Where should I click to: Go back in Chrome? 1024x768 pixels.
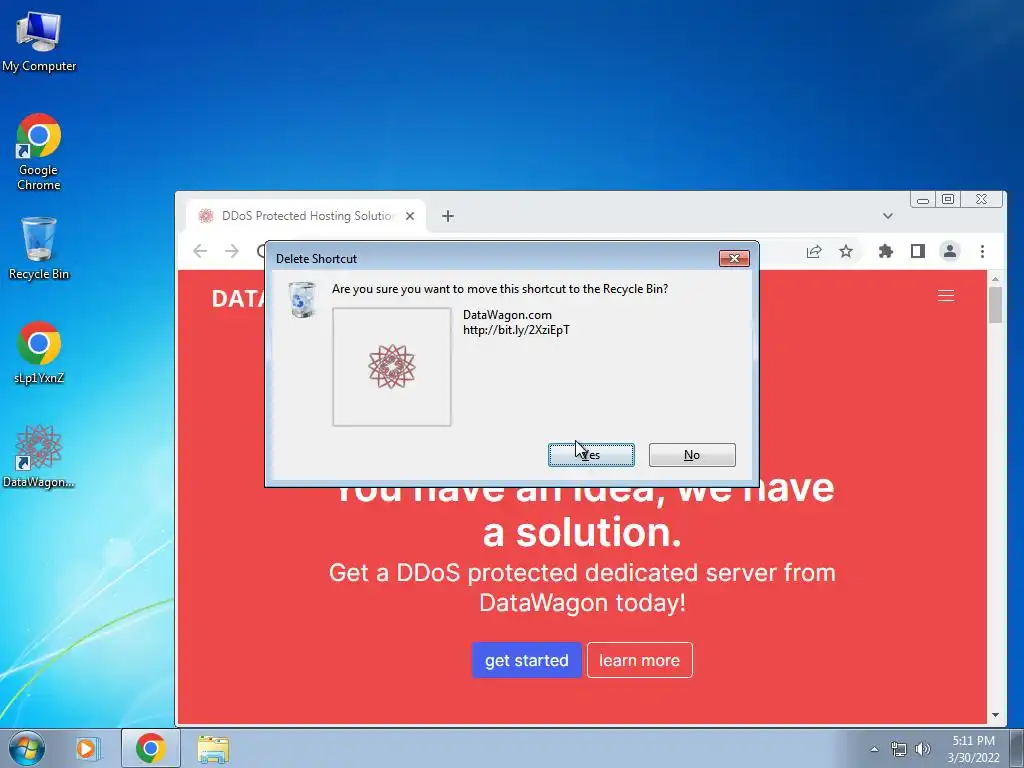point(200,251)
